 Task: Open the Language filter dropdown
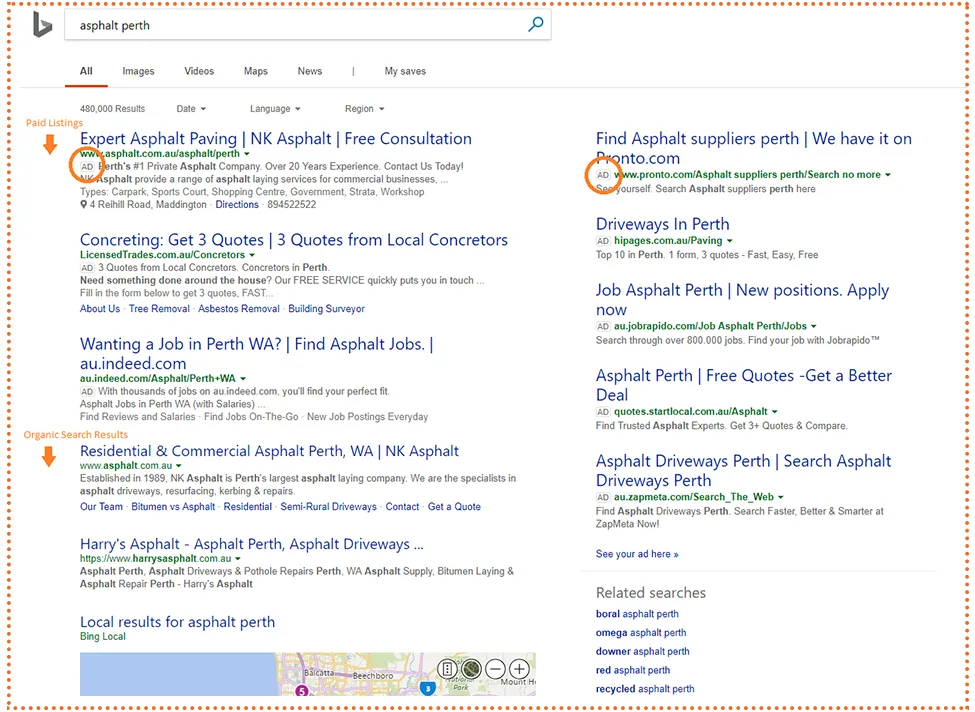275,109
